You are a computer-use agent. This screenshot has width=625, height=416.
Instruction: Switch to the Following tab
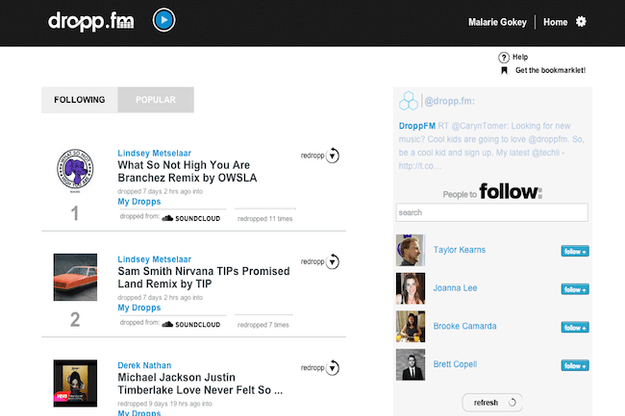80,100
